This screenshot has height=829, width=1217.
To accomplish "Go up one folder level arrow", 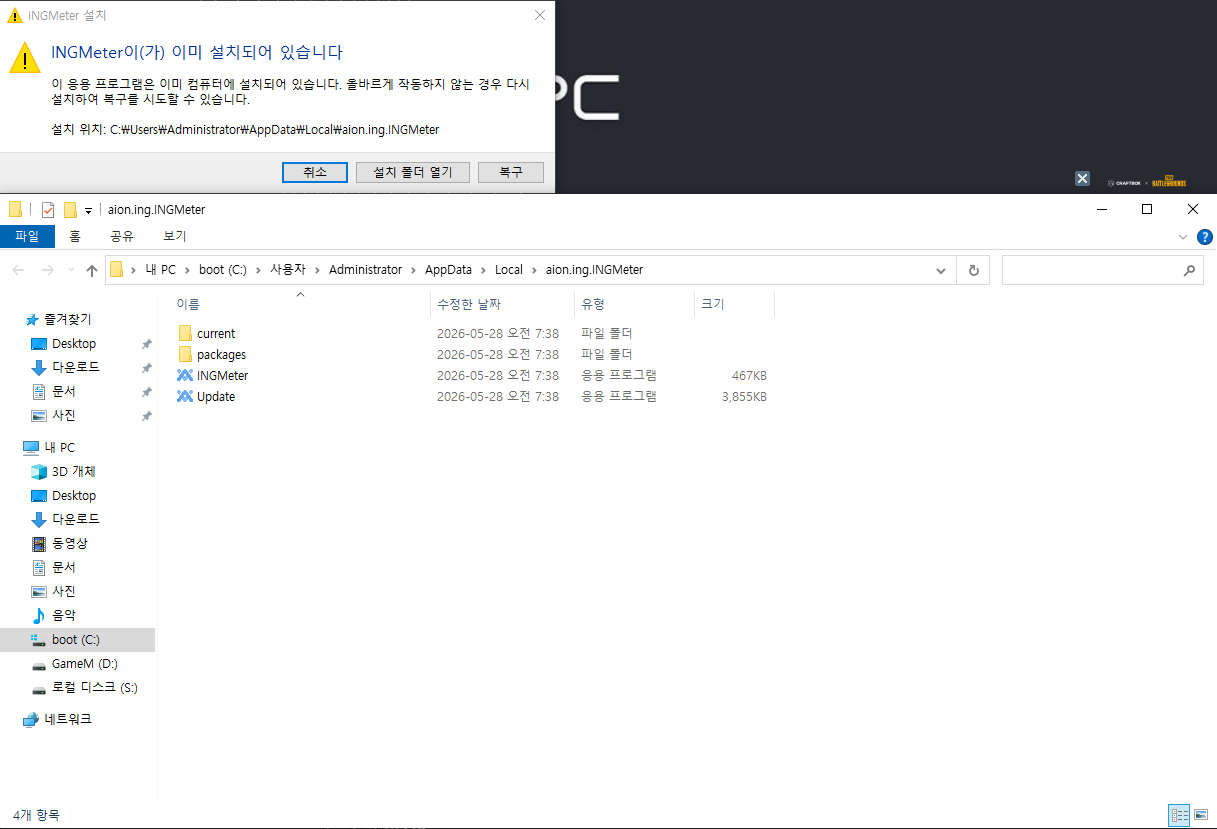I will tap(92, 270).
